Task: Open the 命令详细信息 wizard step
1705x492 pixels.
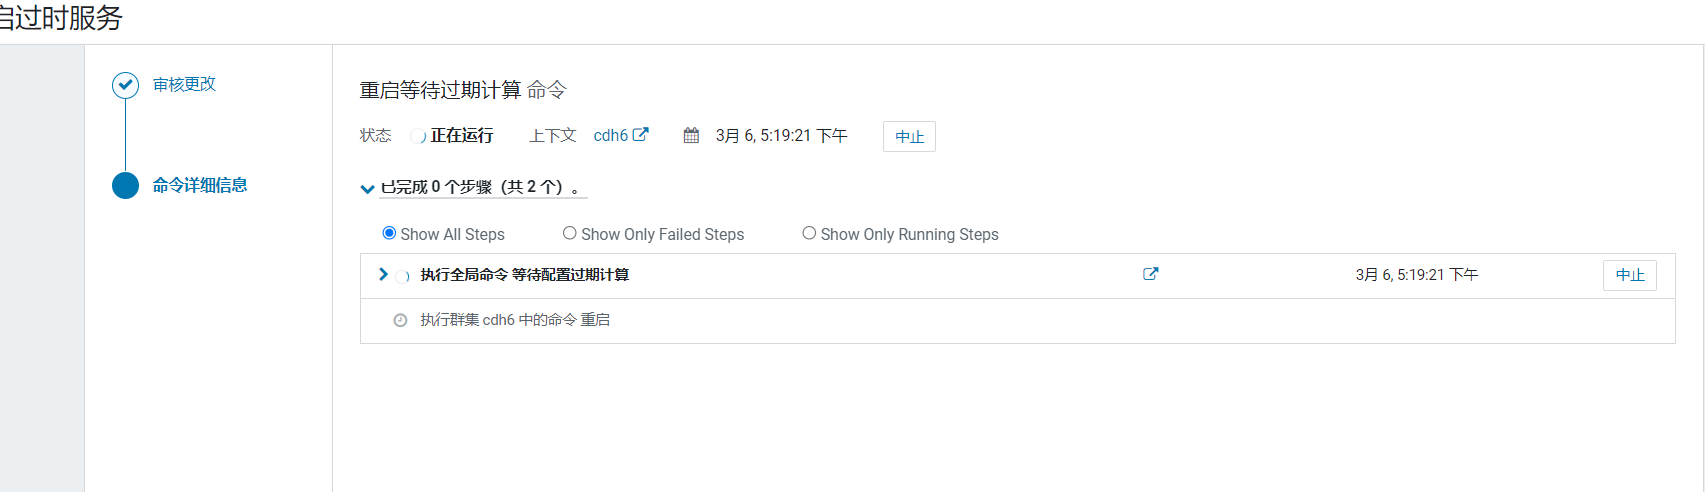Action: (x=200, y=185)
